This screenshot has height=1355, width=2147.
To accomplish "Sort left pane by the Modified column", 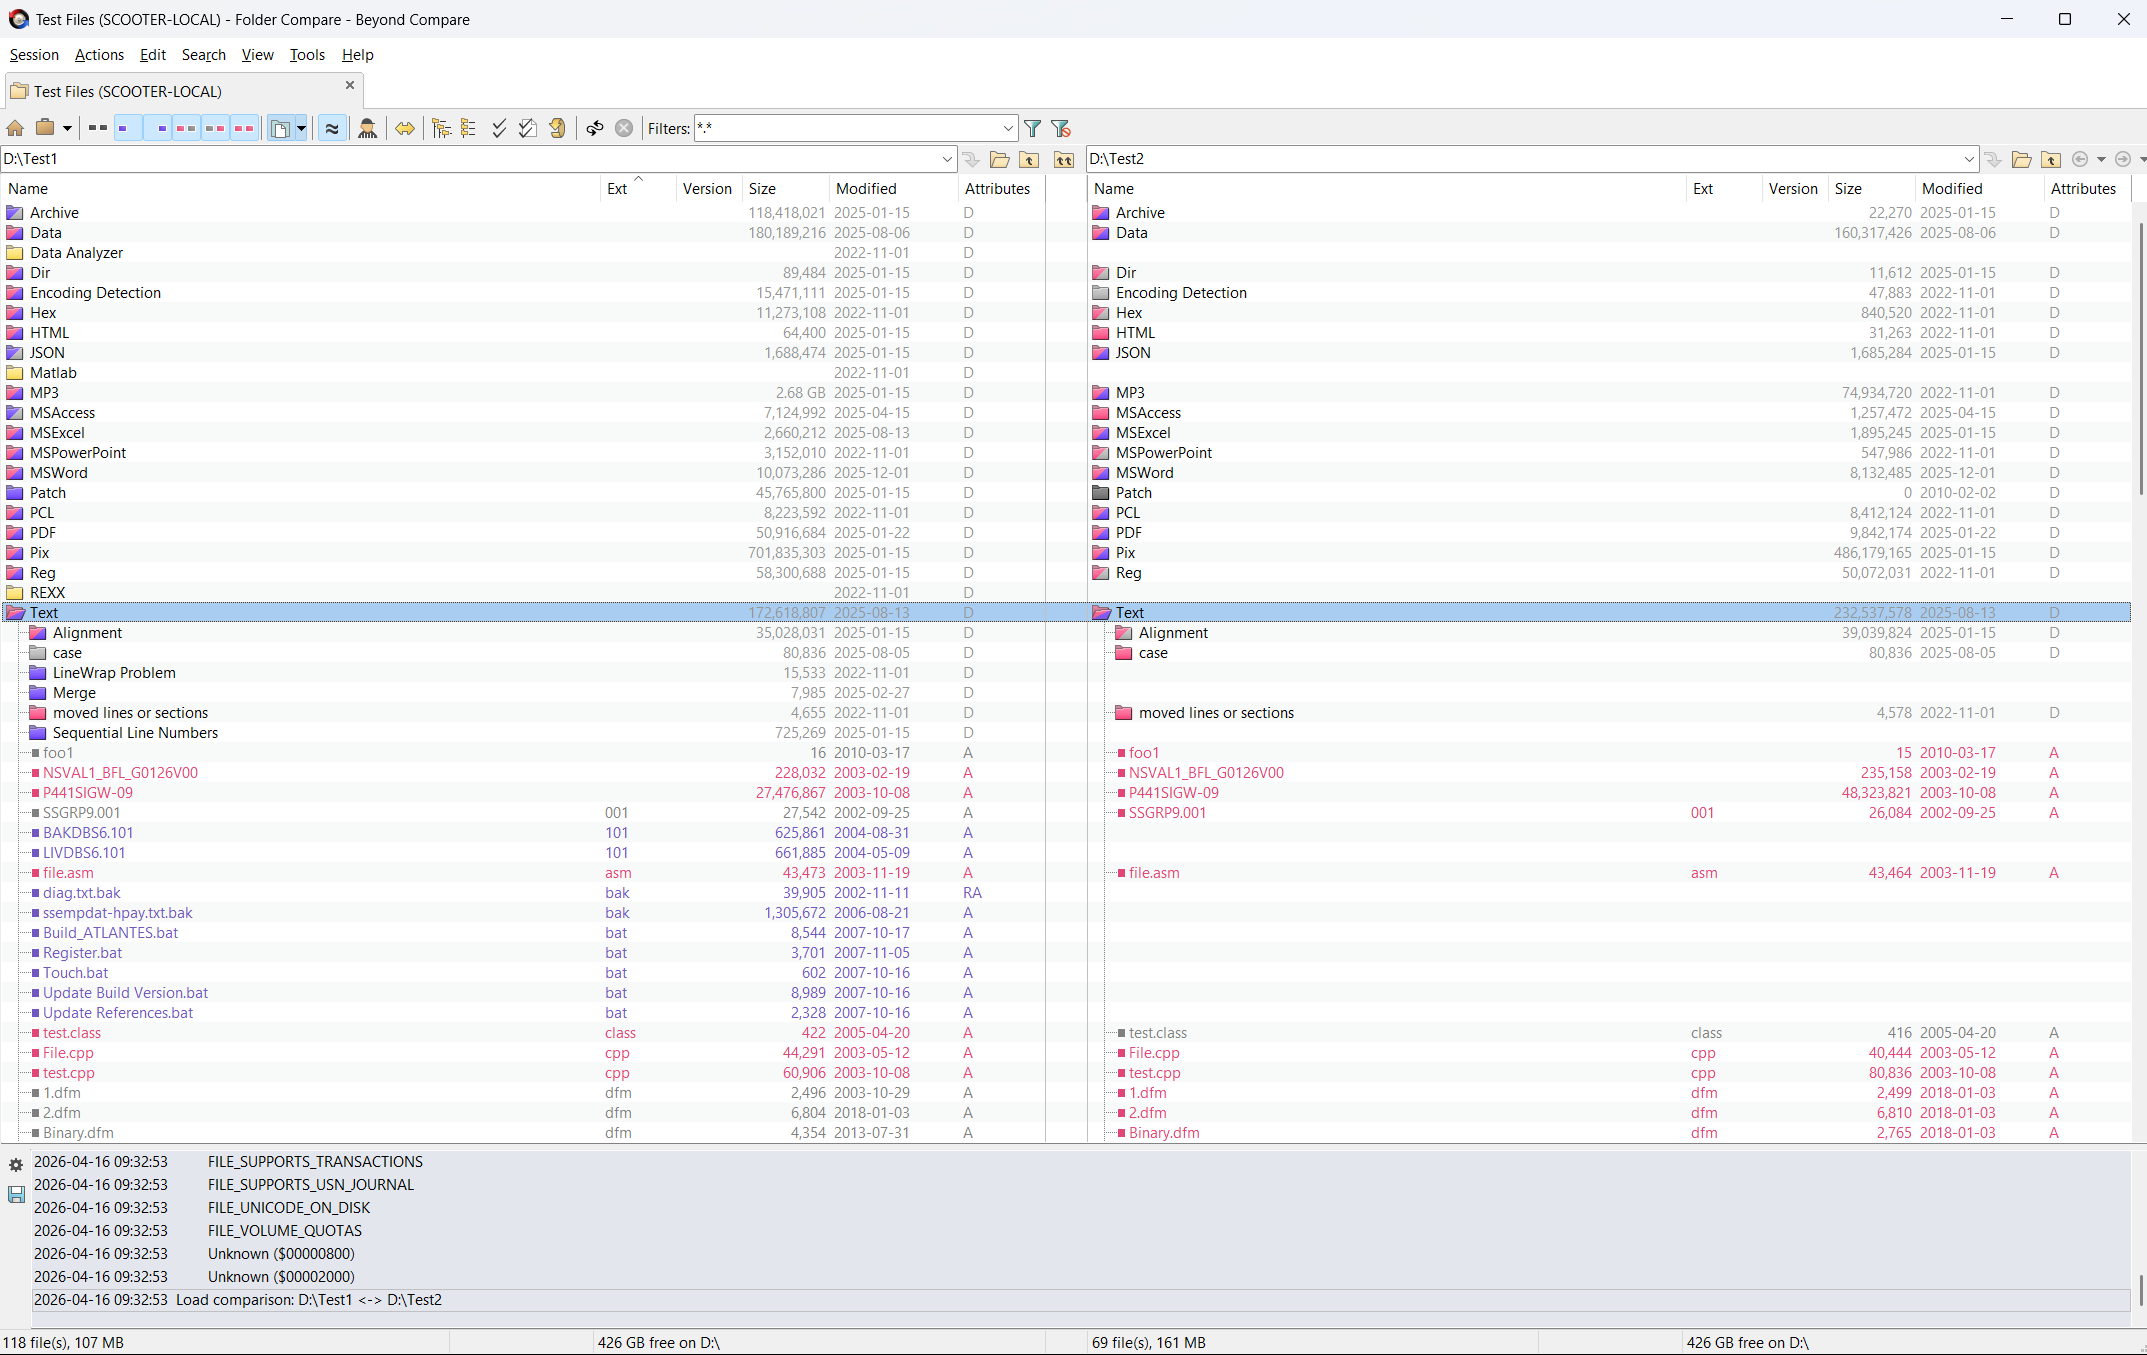I will pyautogui.click(x=893, y=188).
